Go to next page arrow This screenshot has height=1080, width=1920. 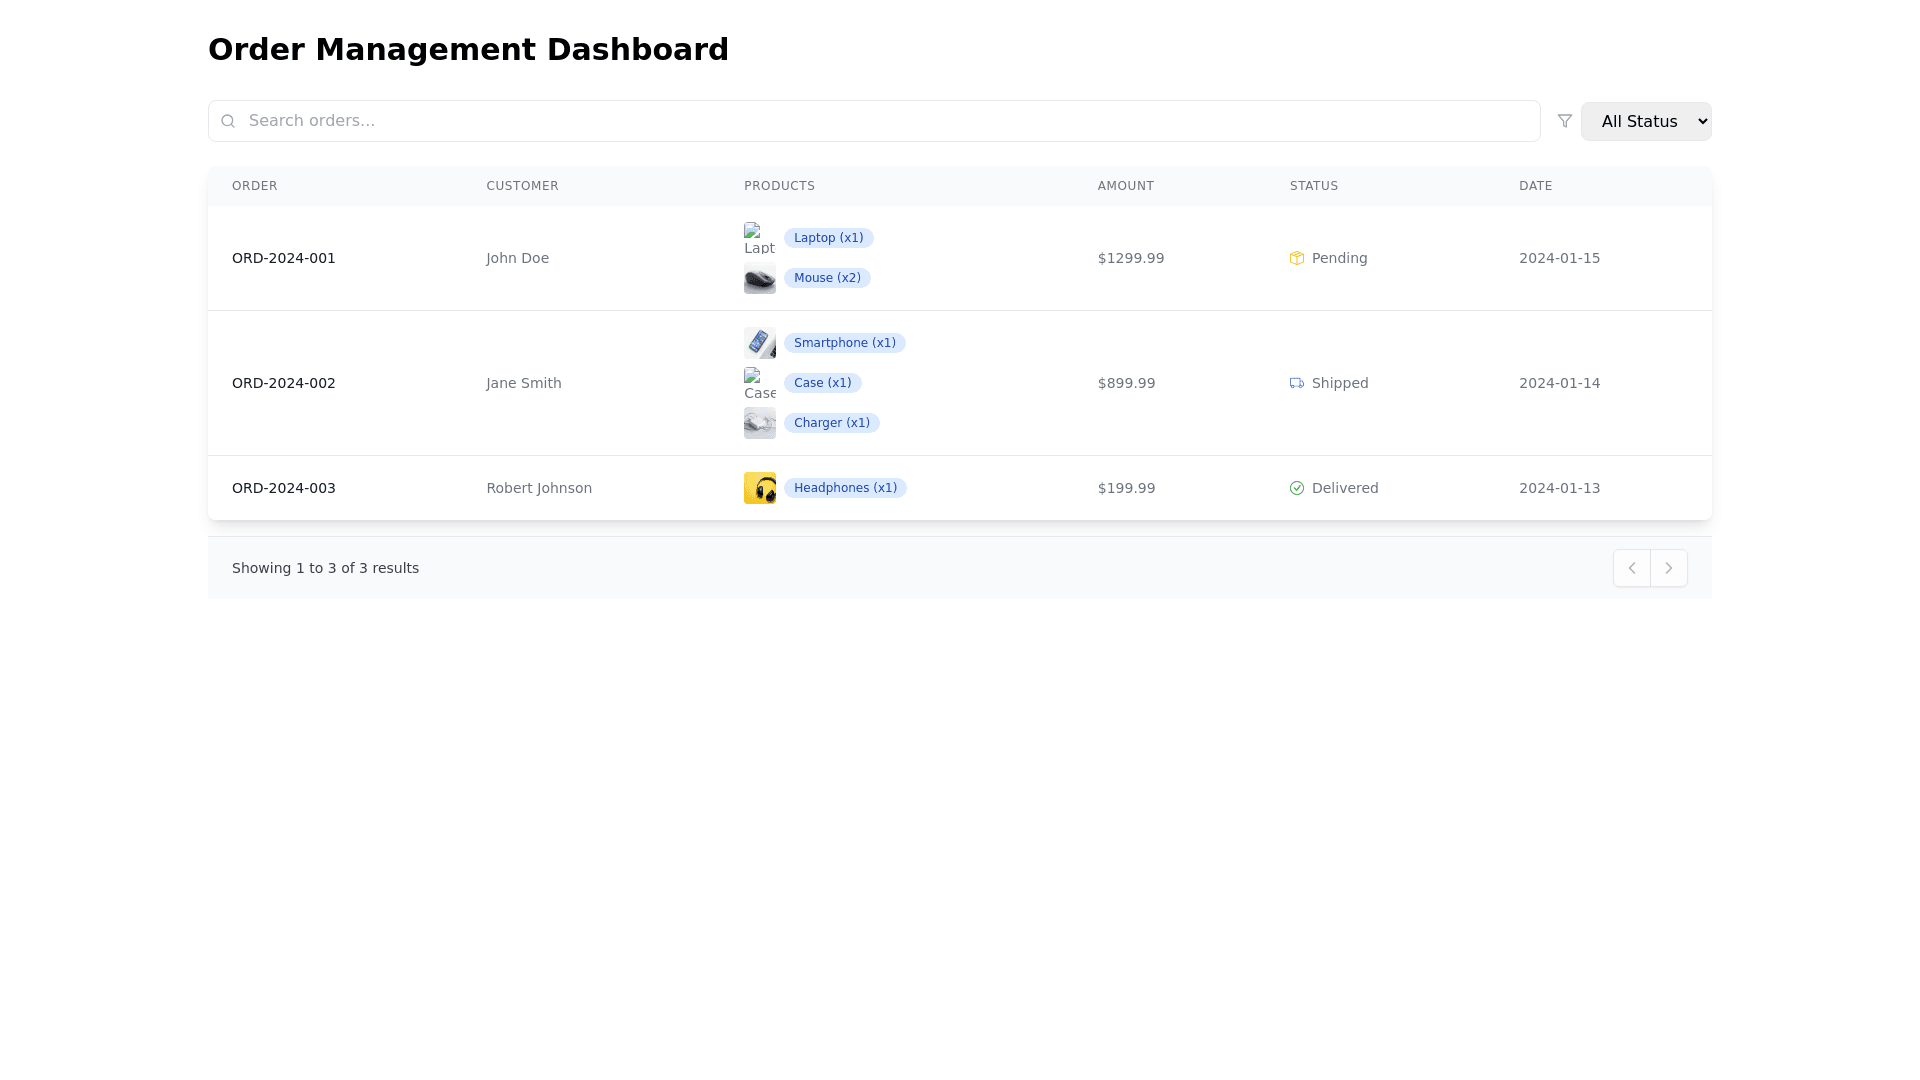point(1669,568)
